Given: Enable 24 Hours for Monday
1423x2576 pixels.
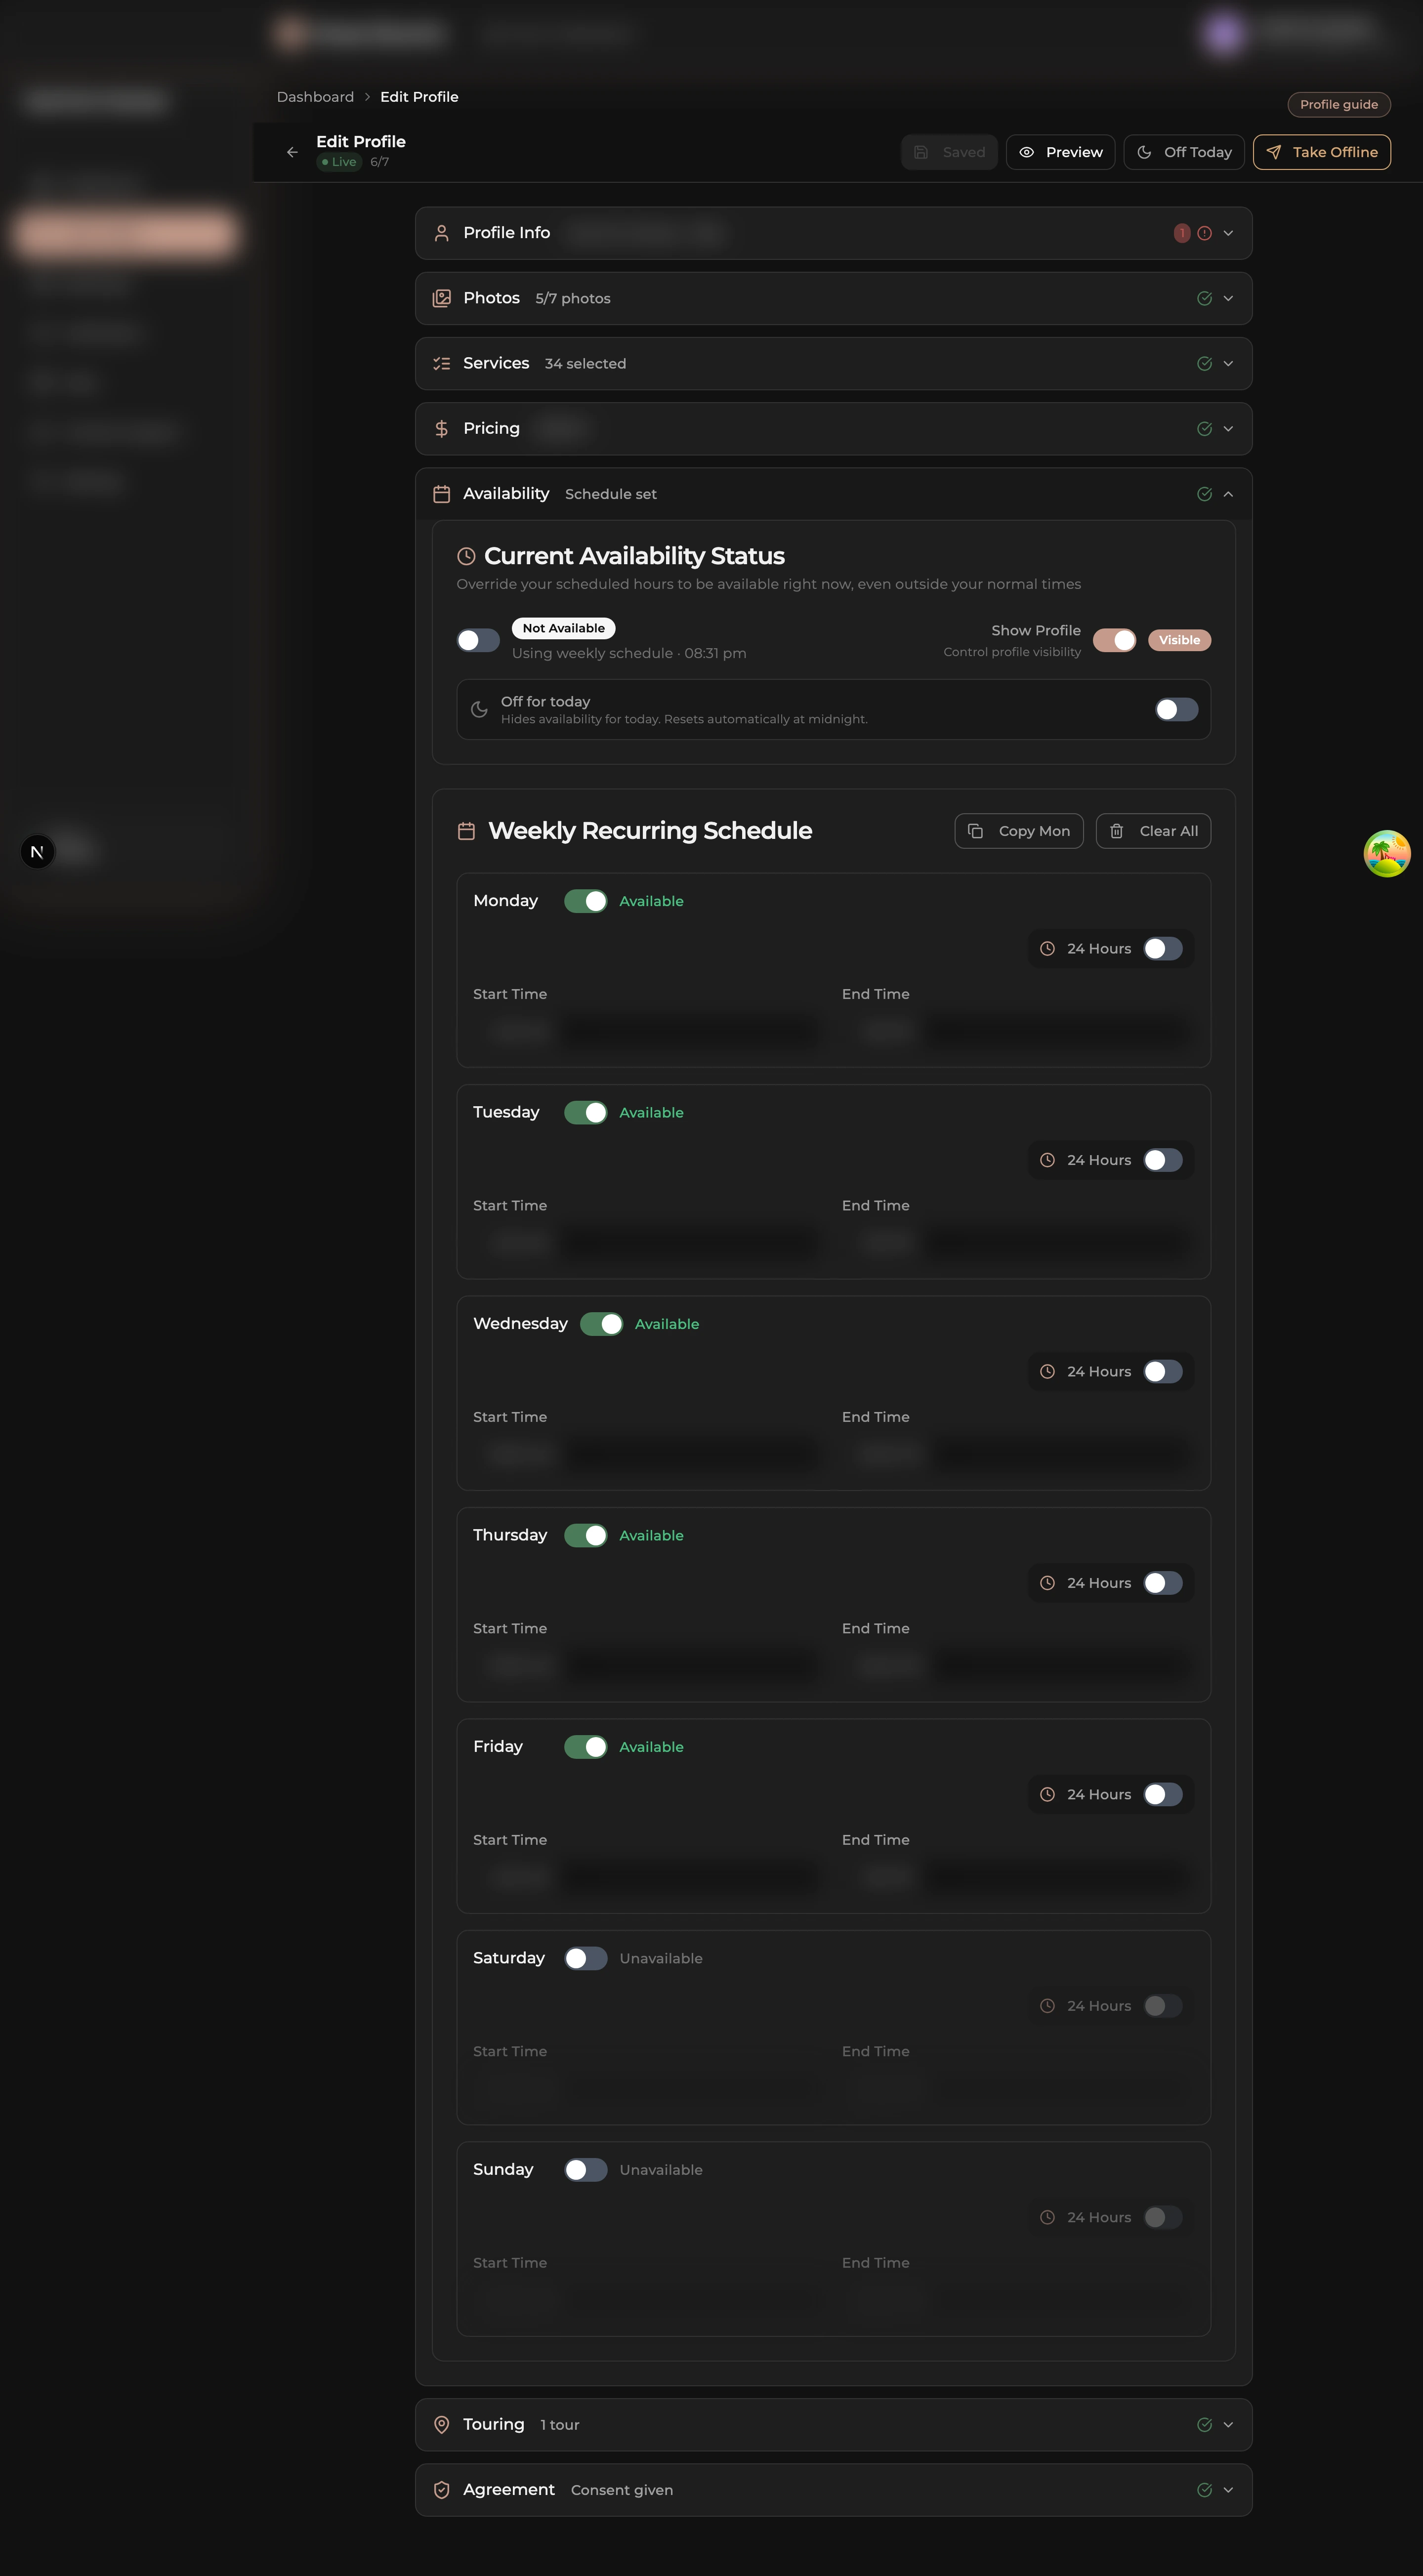Looking at the screenshot, I should point(1162,948).
